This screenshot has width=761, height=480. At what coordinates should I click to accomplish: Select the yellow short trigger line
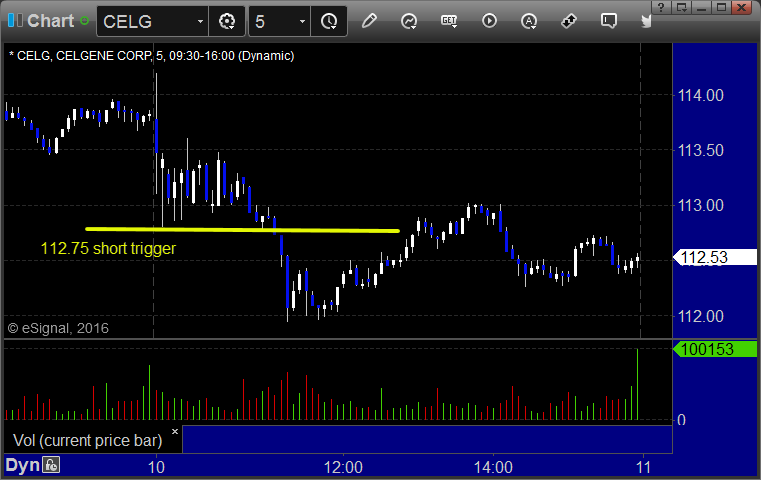coord(242,230)
